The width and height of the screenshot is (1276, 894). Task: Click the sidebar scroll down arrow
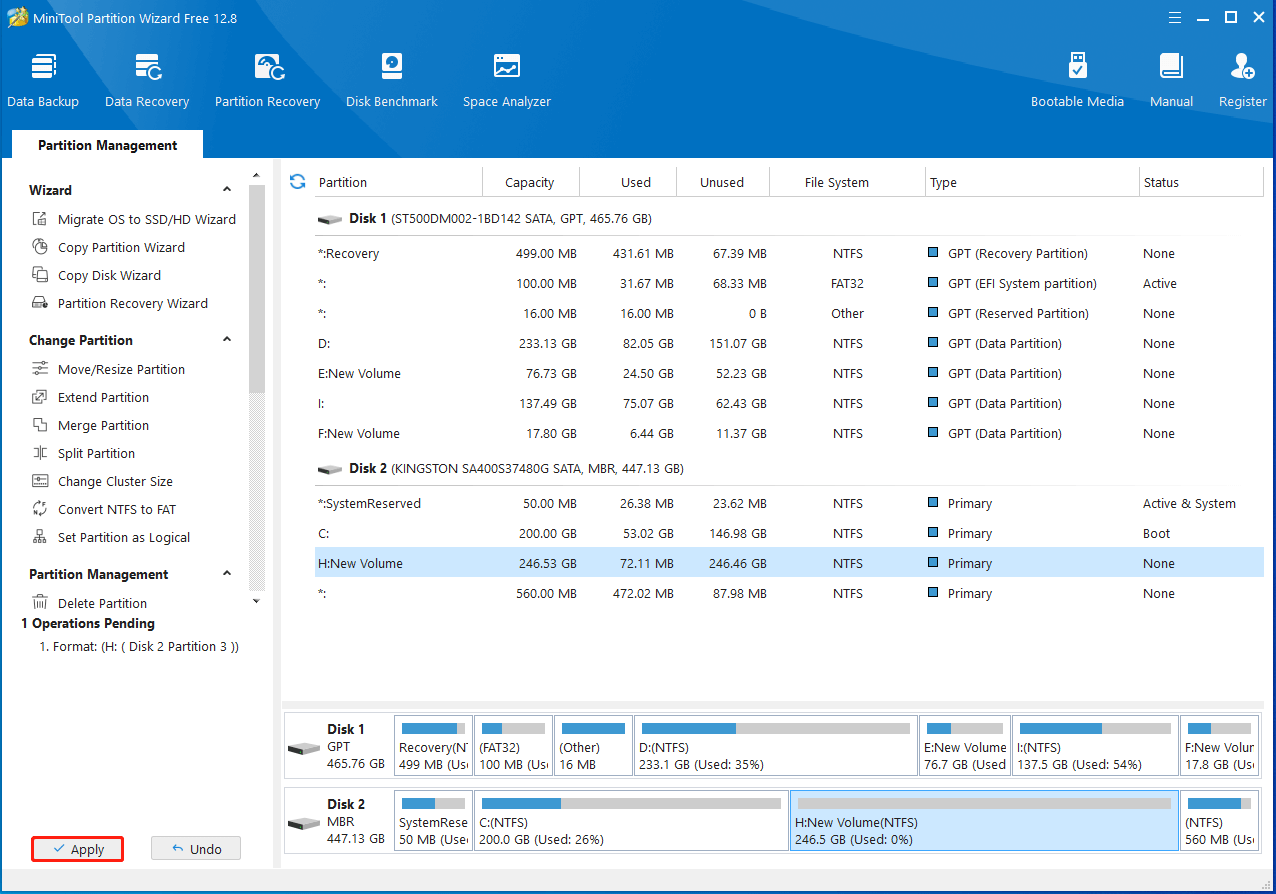point(256,601)
